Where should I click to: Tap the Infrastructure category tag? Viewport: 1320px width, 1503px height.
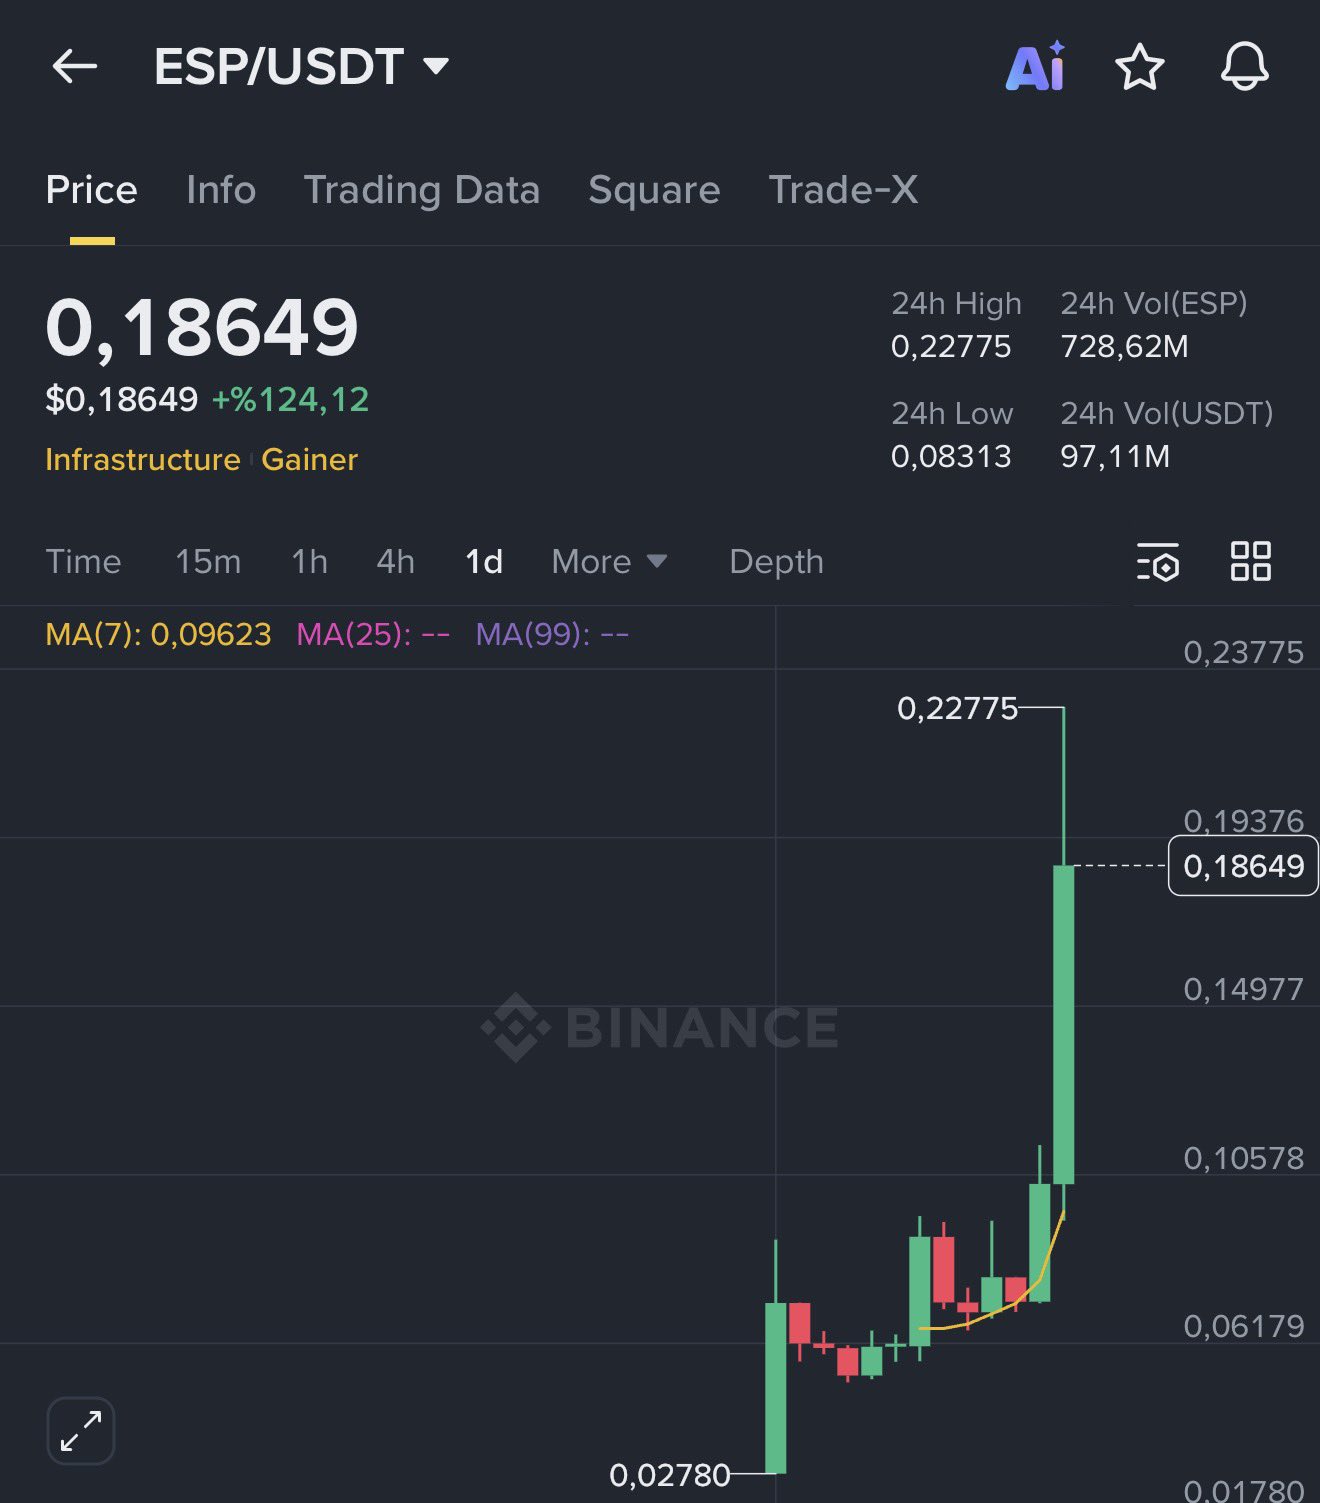pos(143,460)
